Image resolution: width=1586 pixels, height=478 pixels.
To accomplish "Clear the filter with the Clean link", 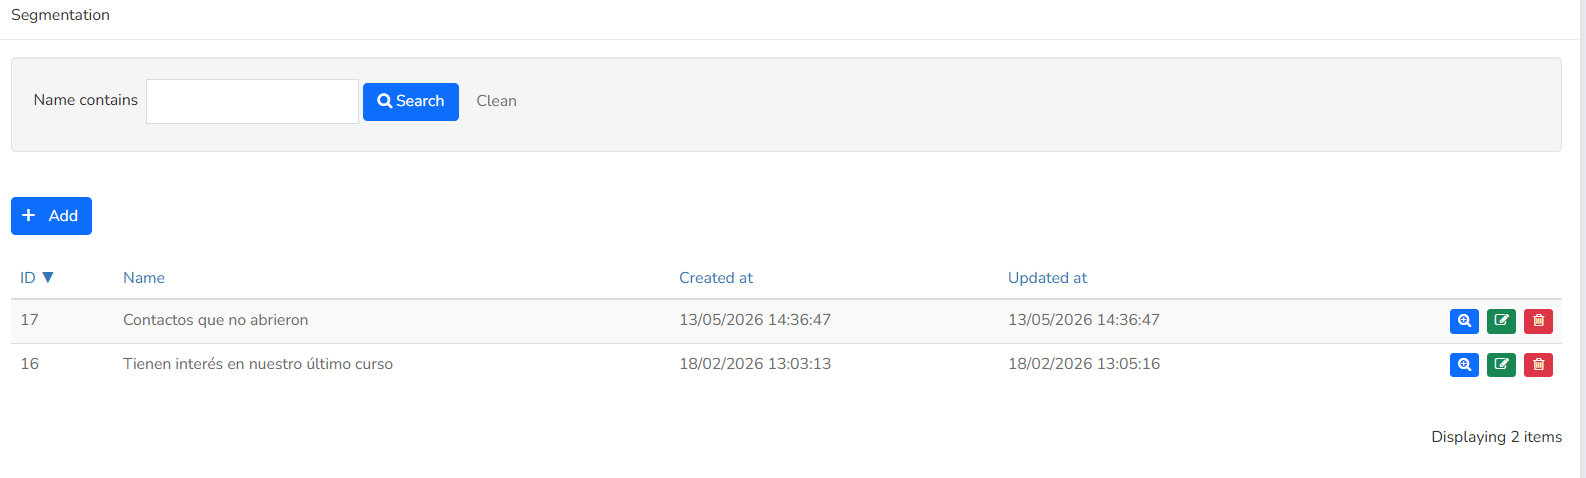I will click(x=497, y=101).
